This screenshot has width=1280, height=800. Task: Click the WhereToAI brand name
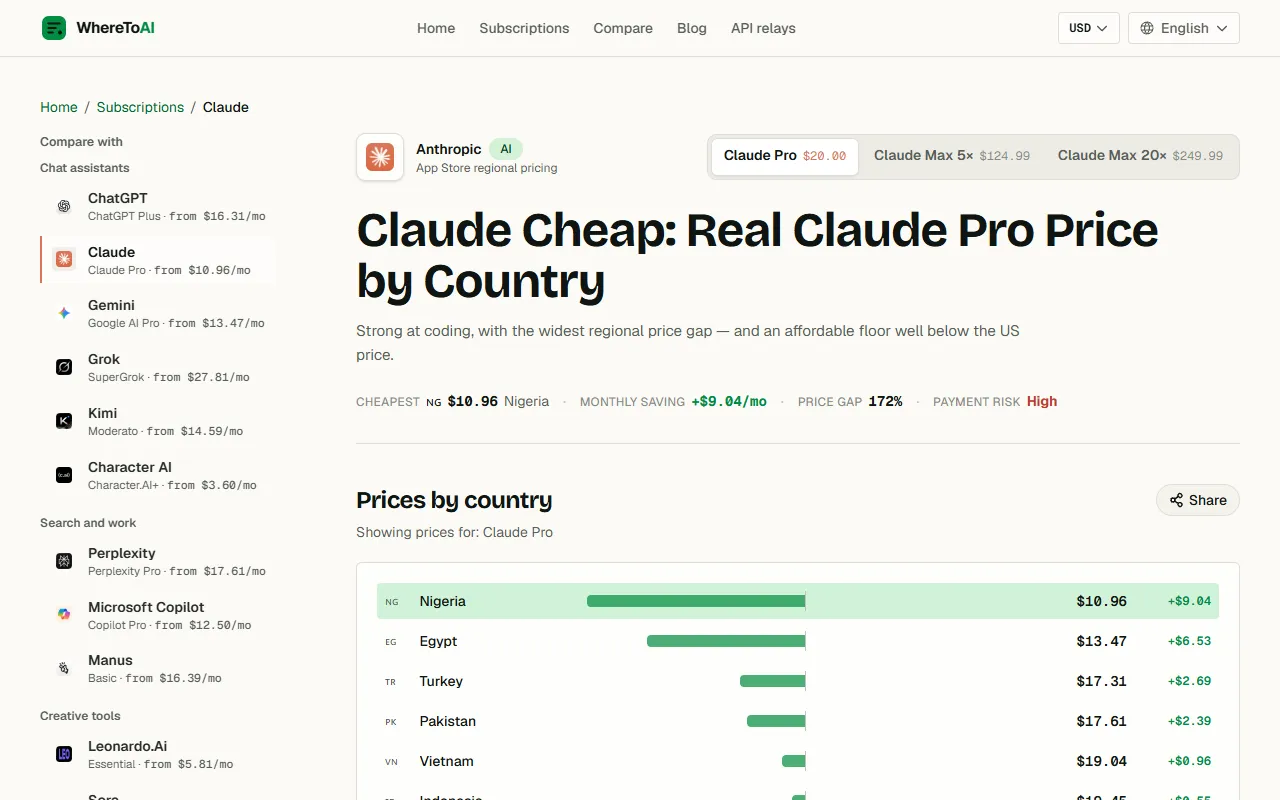[x=116, y=28]
